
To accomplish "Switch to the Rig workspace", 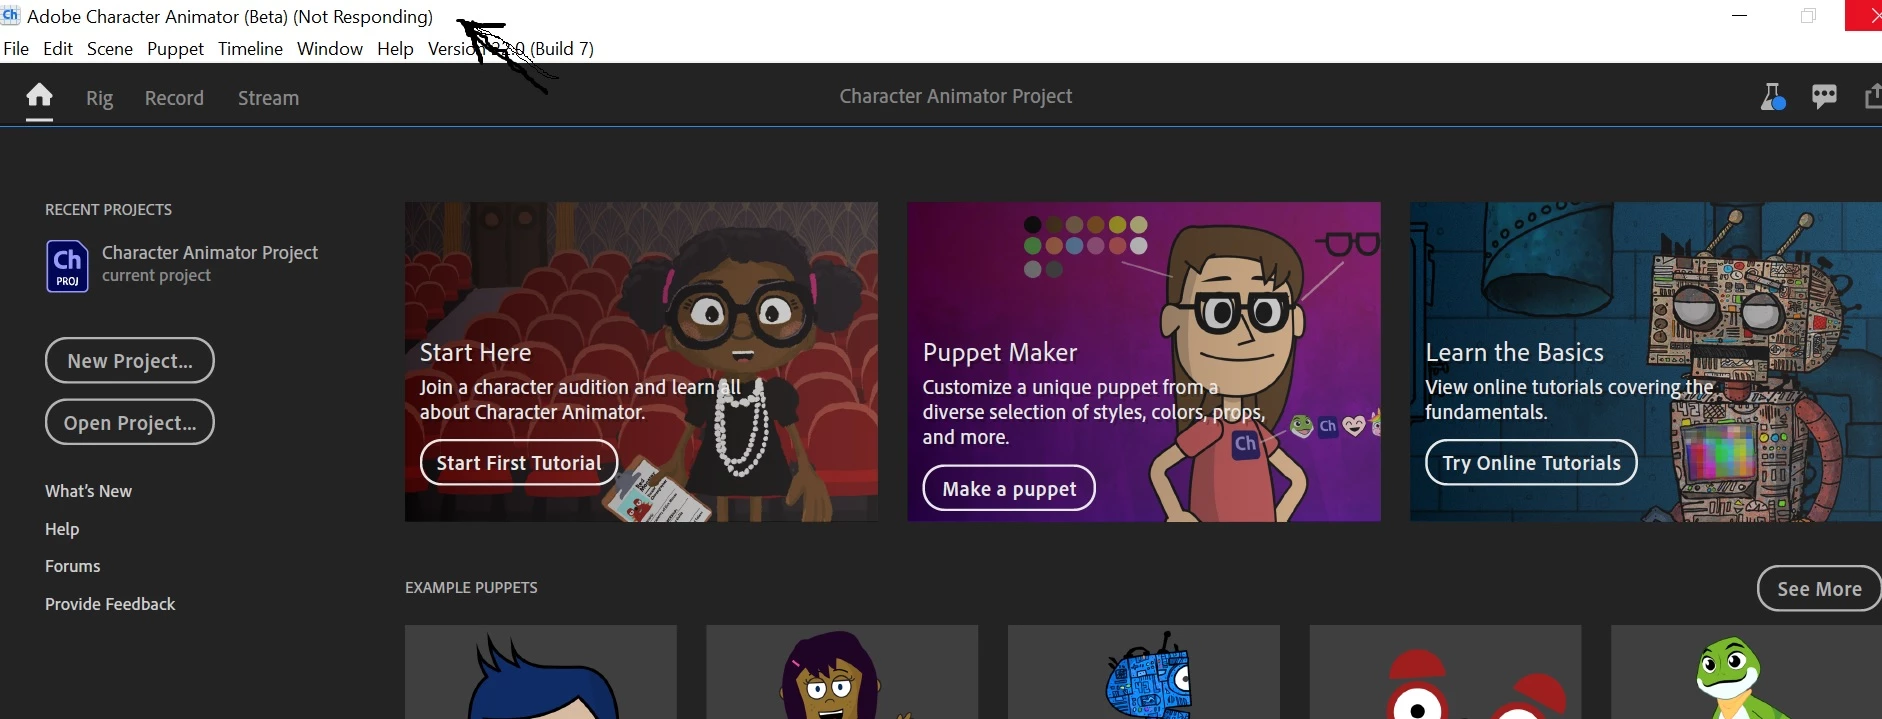I will pyautogui.click(x=99, y=98).
